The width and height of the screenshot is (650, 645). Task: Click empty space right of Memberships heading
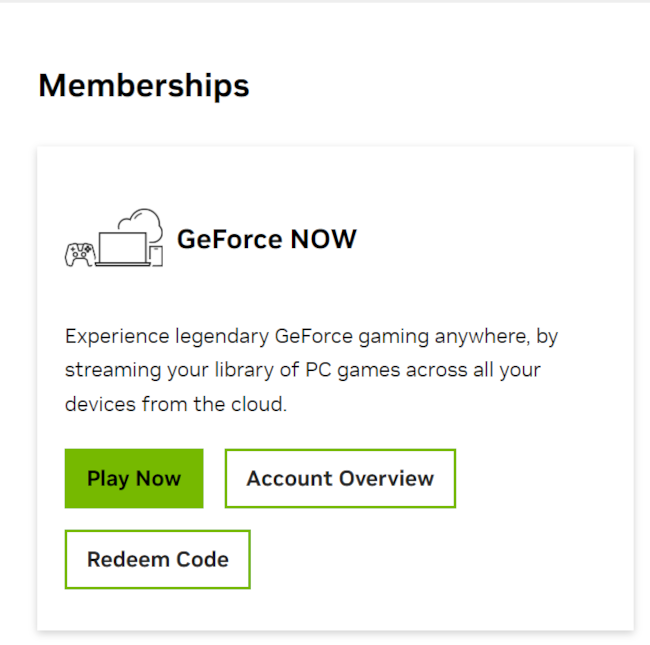click(x=450, y=86)
